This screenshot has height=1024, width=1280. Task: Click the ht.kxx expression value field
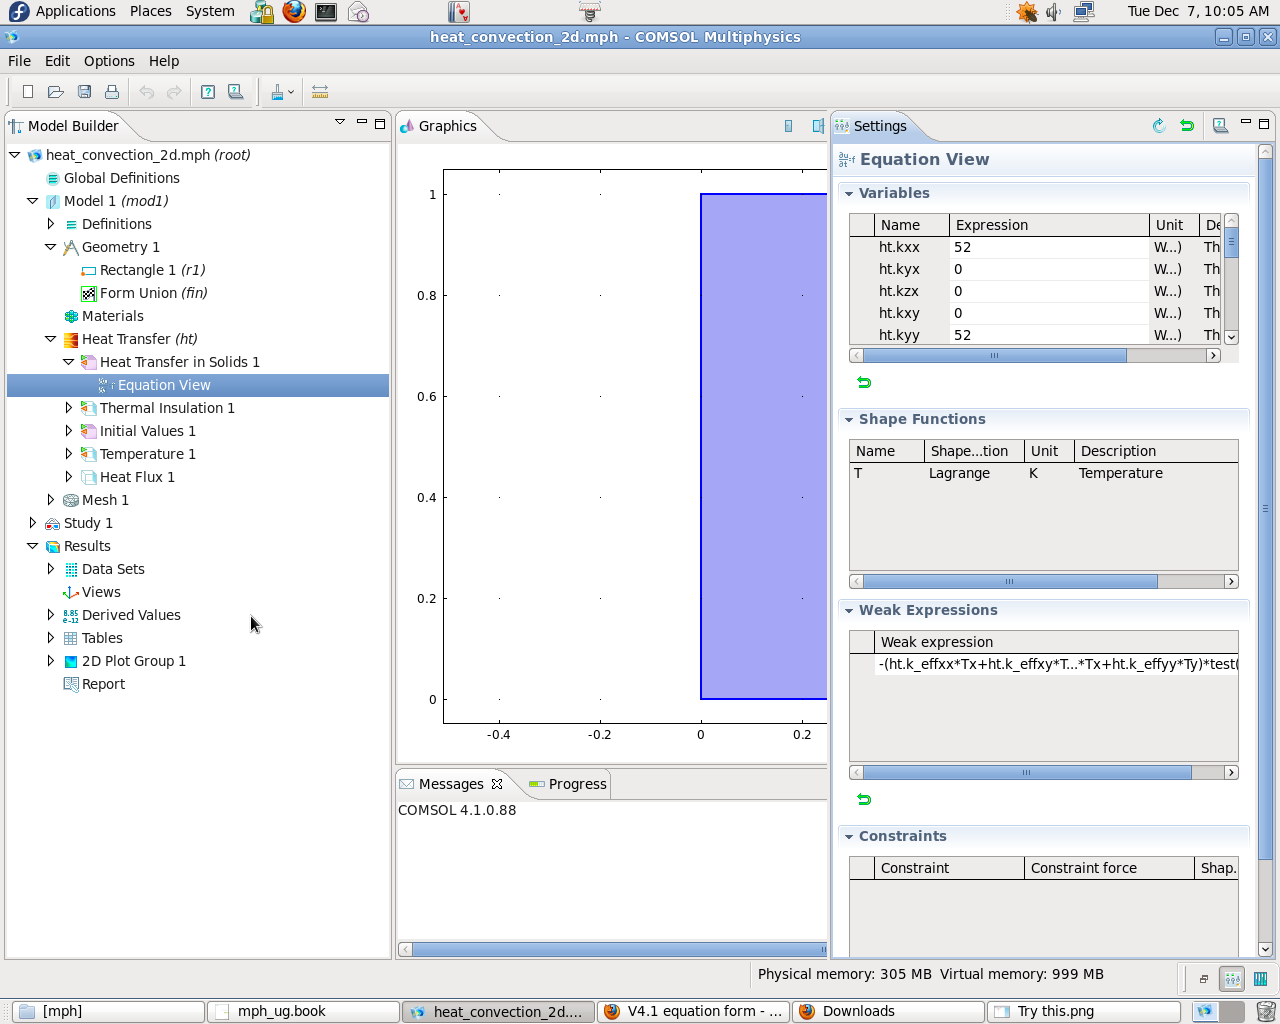(1048, 247)
